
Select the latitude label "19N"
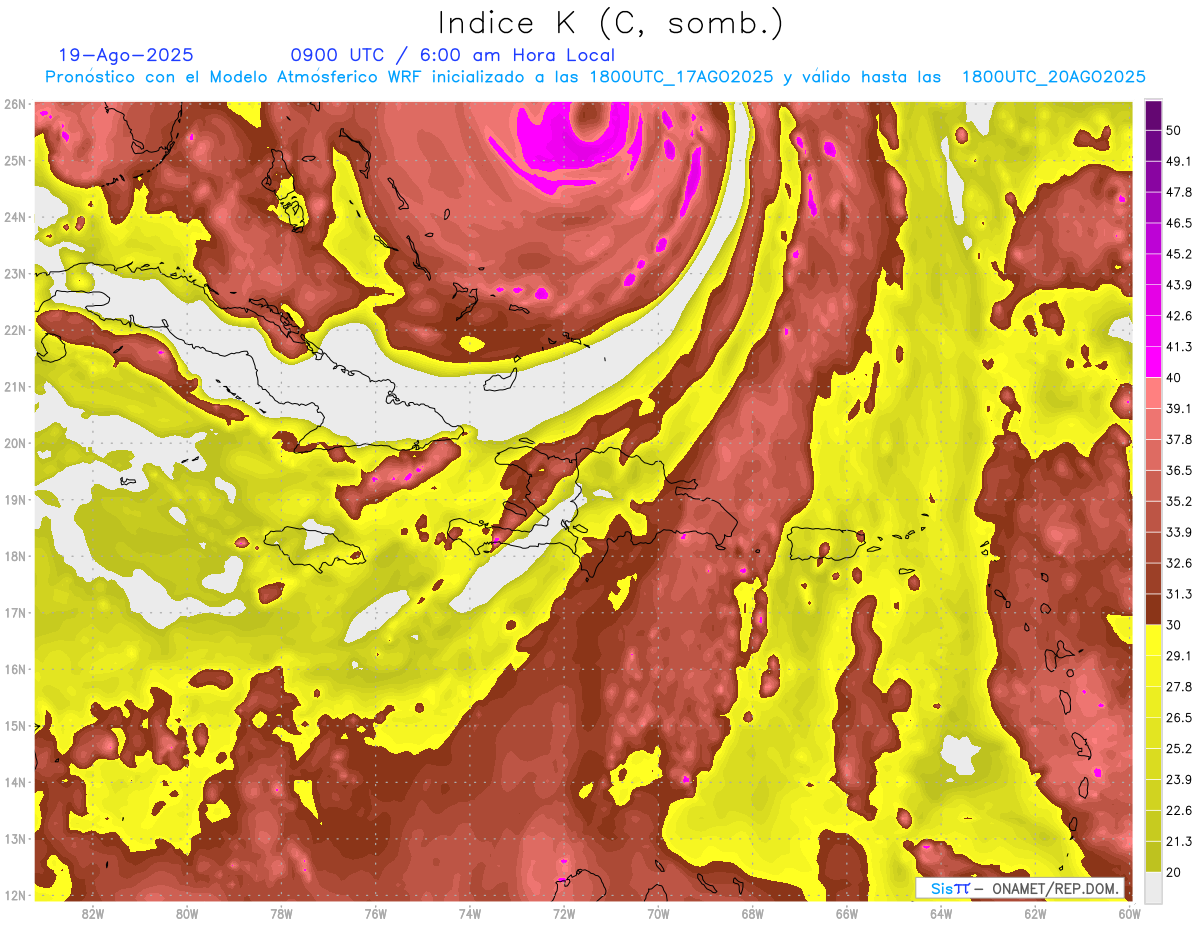[14, 500]
